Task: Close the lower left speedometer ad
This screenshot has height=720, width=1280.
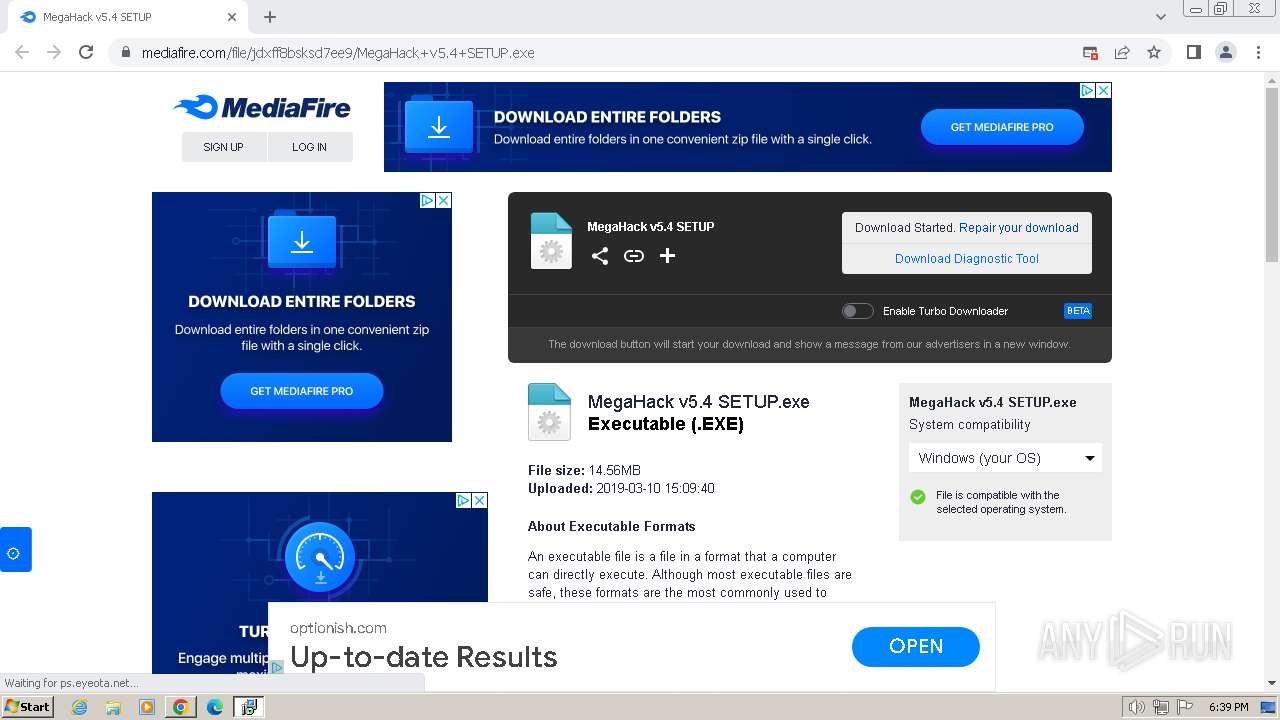Action: pyautogui.click(x=480, y=500)
